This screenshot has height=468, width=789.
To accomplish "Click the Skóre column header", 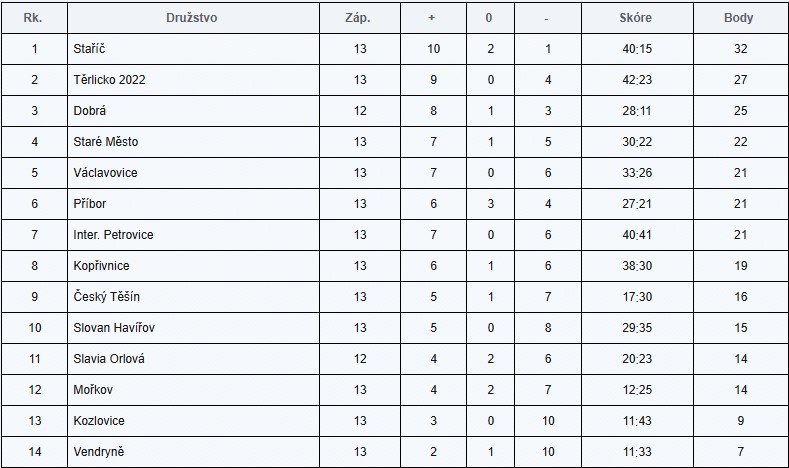I will 636,18.
